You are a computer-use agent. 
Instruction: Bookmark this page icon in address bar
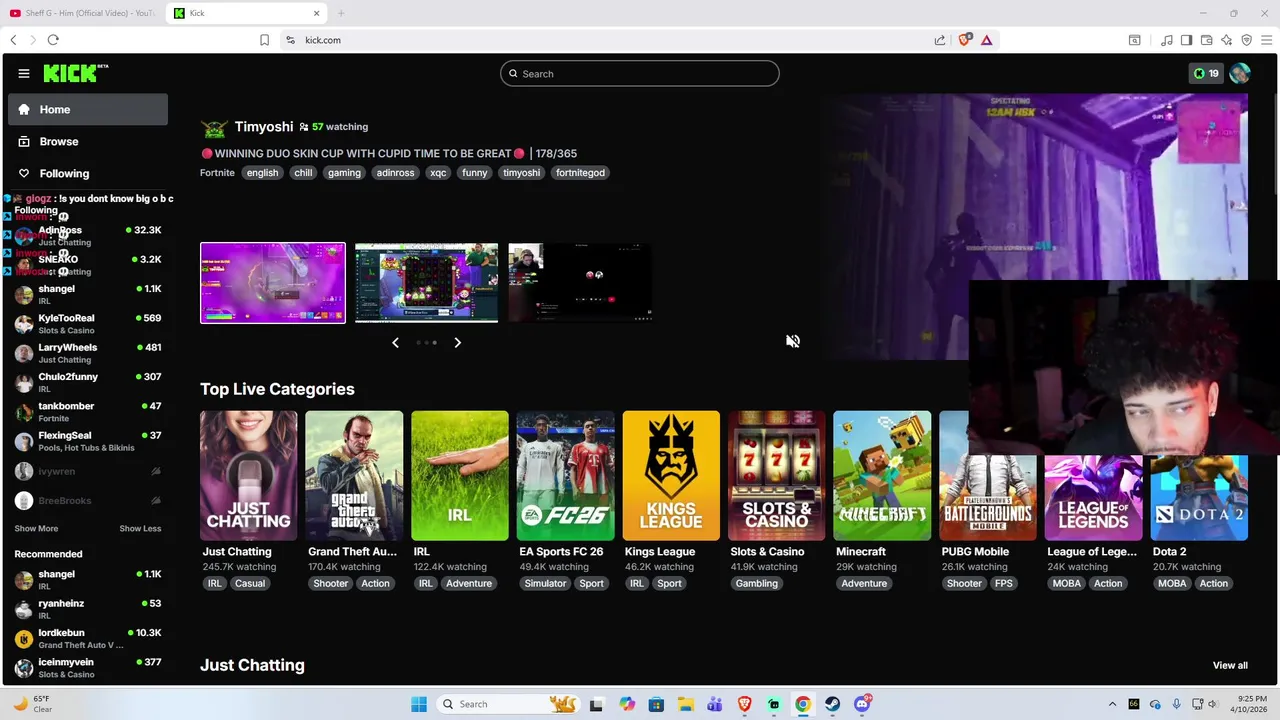click(x=264, y=40)
